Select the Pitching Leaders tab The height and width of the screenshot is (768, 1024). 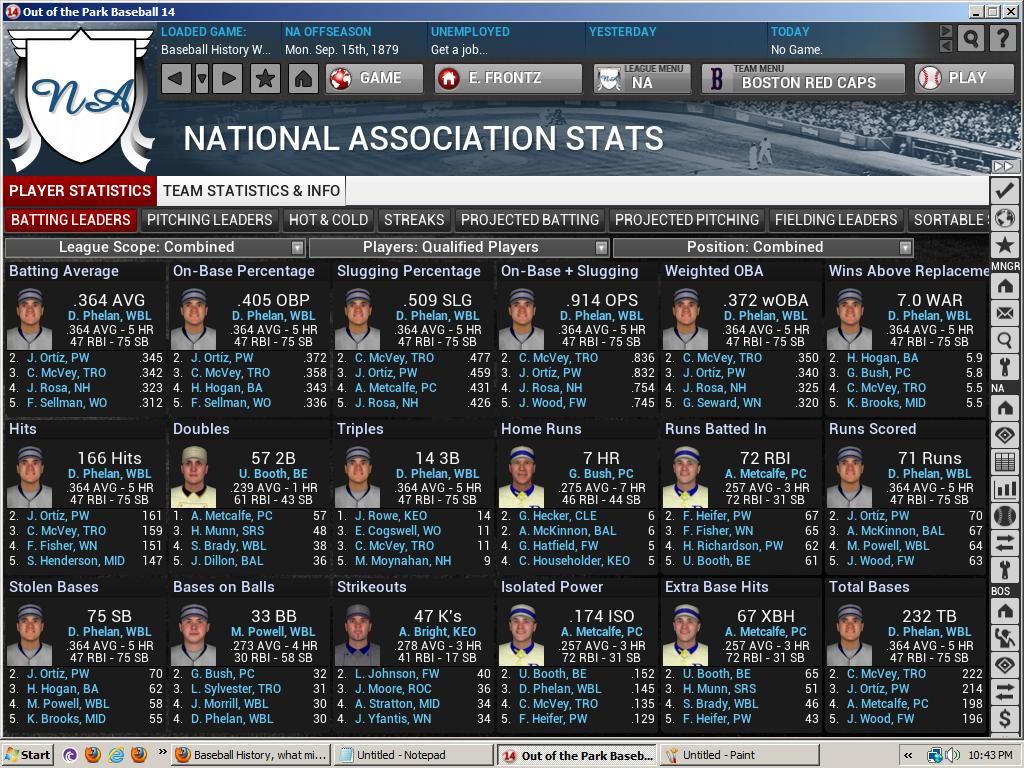(210, 220)
